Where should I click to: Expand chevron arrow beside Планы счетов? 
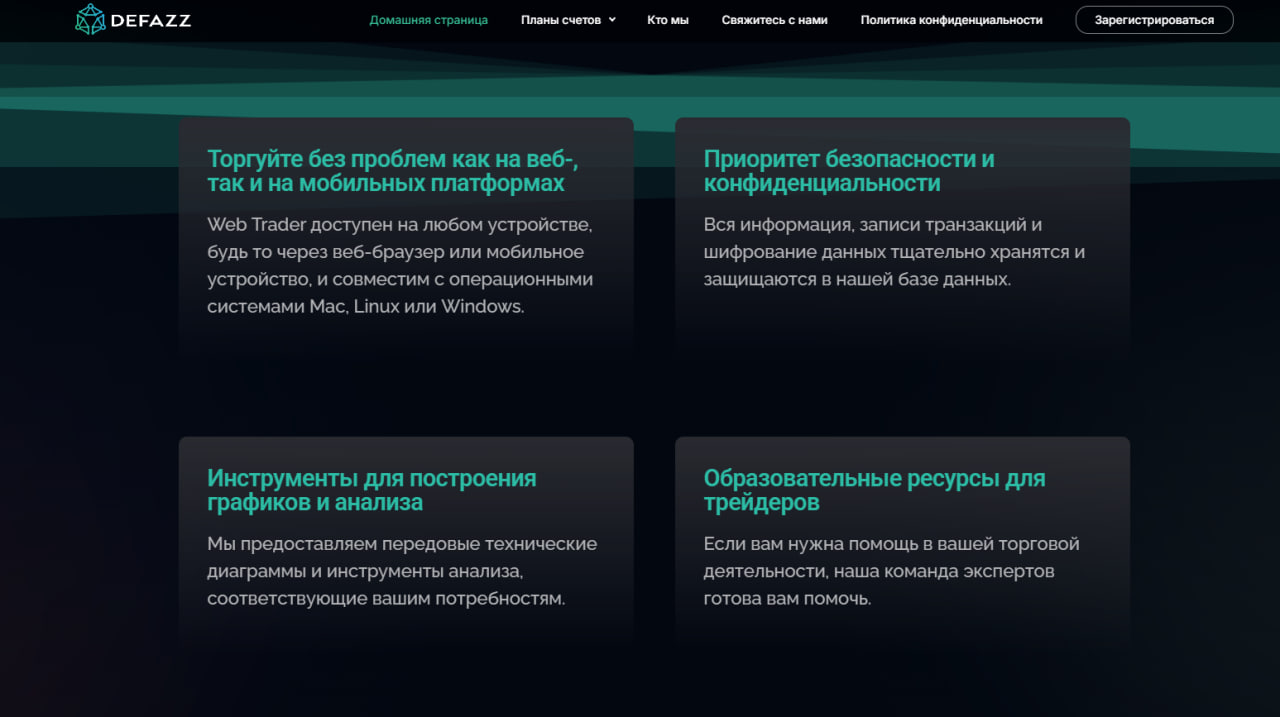pyautogui.click(x=612, y=20)
